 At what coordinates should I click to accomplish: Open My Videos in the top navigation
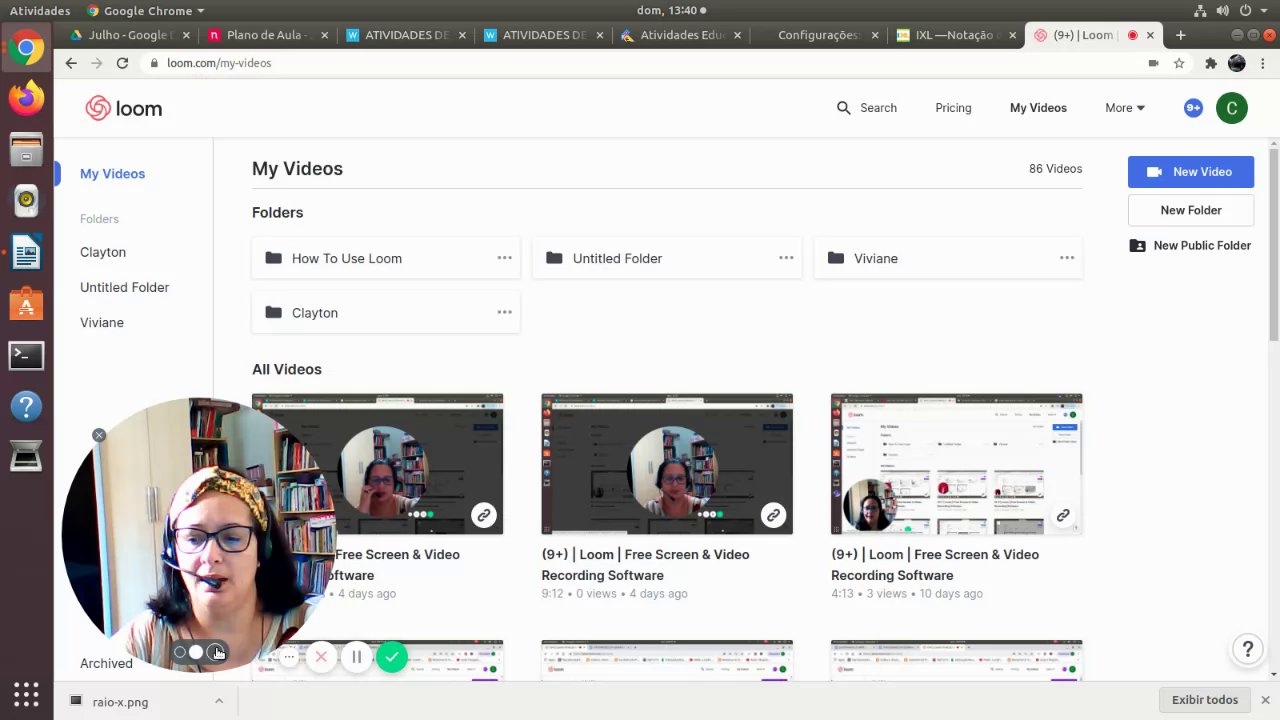point(1038,108)
